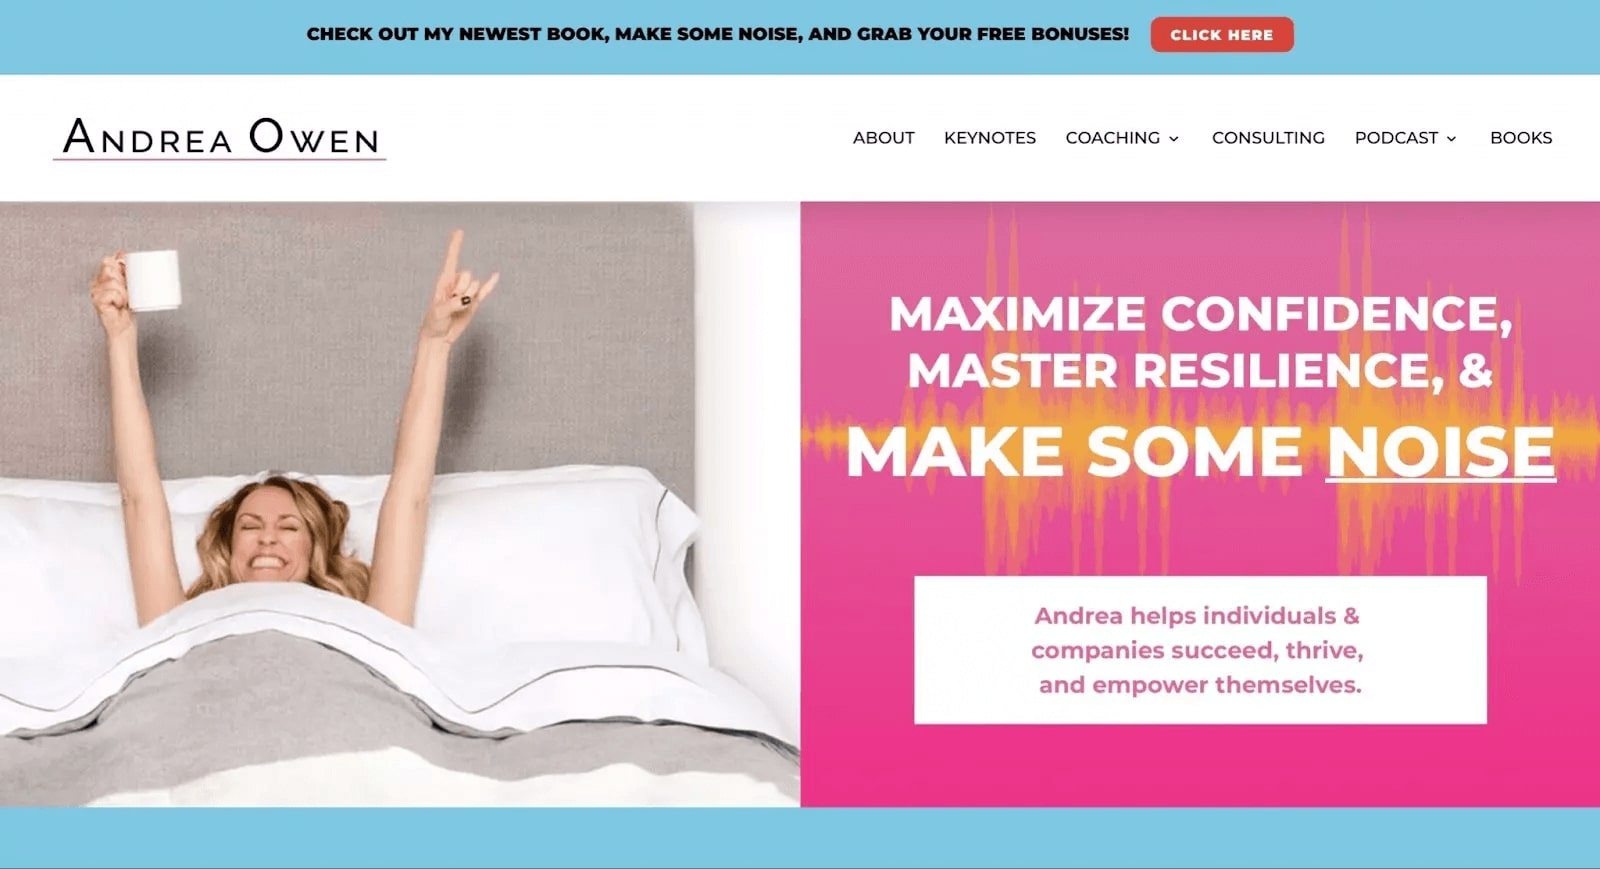
Task: Click the MAXIMIZE CONFIDENCE headline line
Action: tap(1200, 314)
